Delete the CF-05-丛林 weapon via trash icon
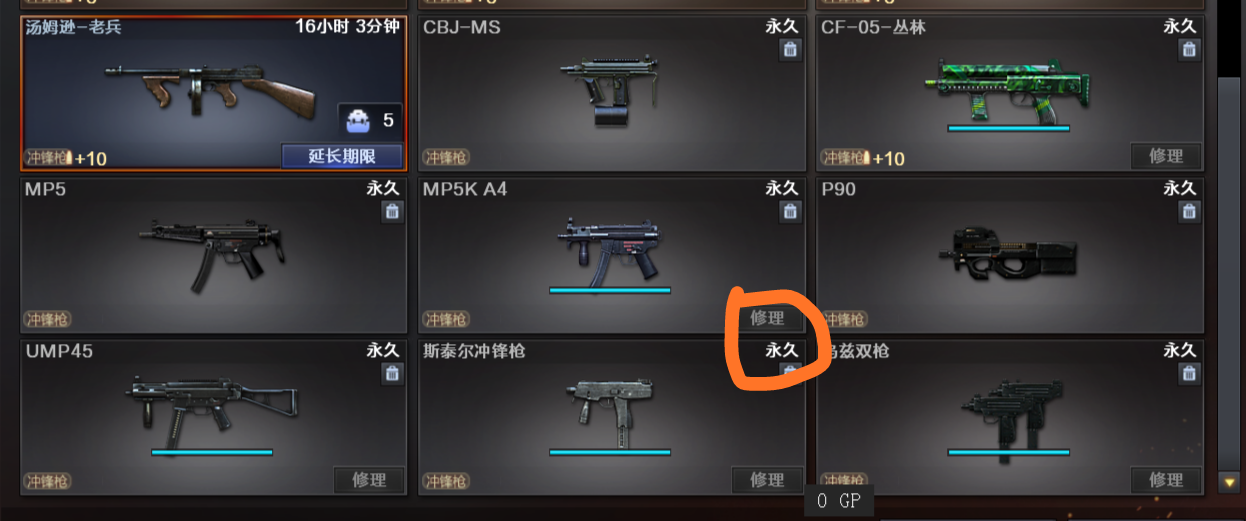 coord(1189,49)
